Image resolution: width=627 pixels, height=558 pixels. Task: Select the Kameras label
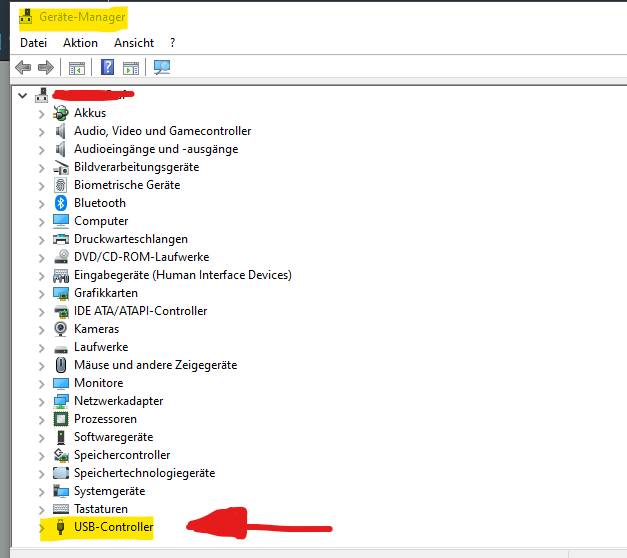coord(96,329)
